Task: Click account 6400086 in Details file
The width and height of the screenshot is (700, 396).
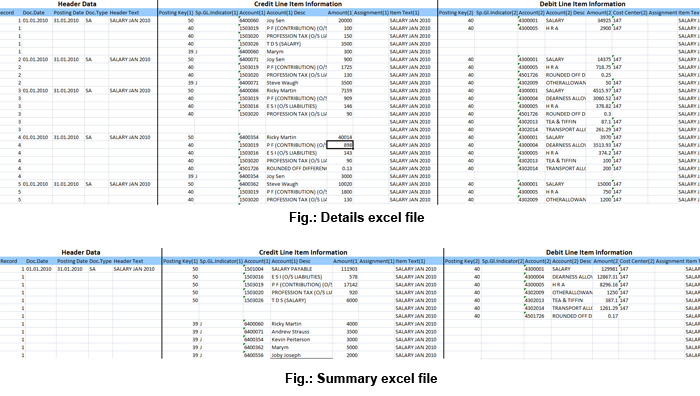Action: [249, 91]
